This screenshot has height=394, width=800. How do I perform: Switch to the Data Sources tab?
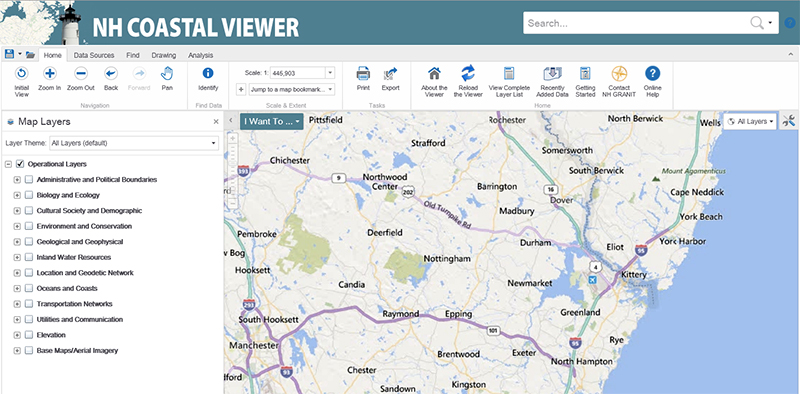94,55
